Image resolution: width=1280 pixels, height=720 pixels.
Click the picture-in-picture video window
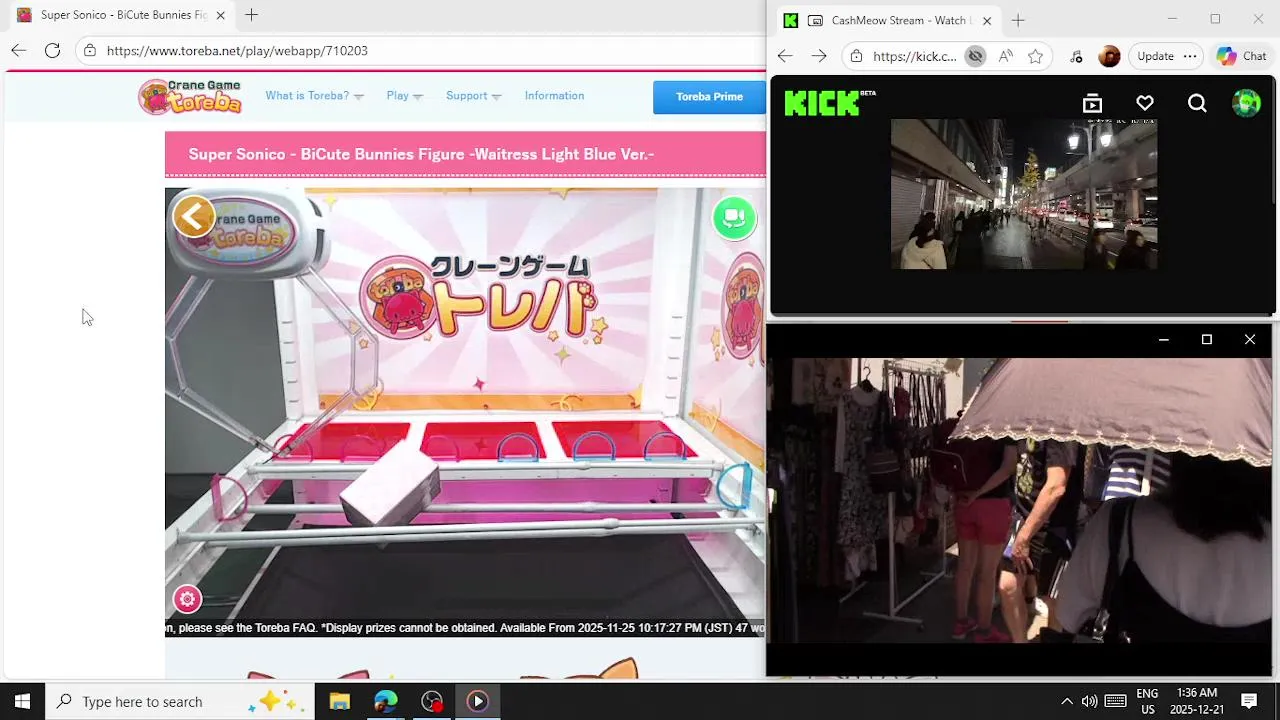coord(1019,500)
